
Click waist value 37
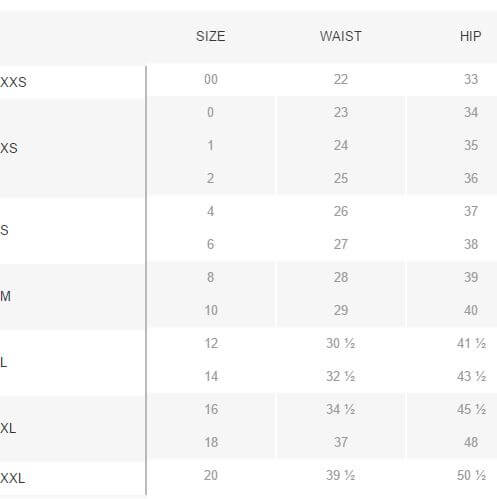(341, 442)
